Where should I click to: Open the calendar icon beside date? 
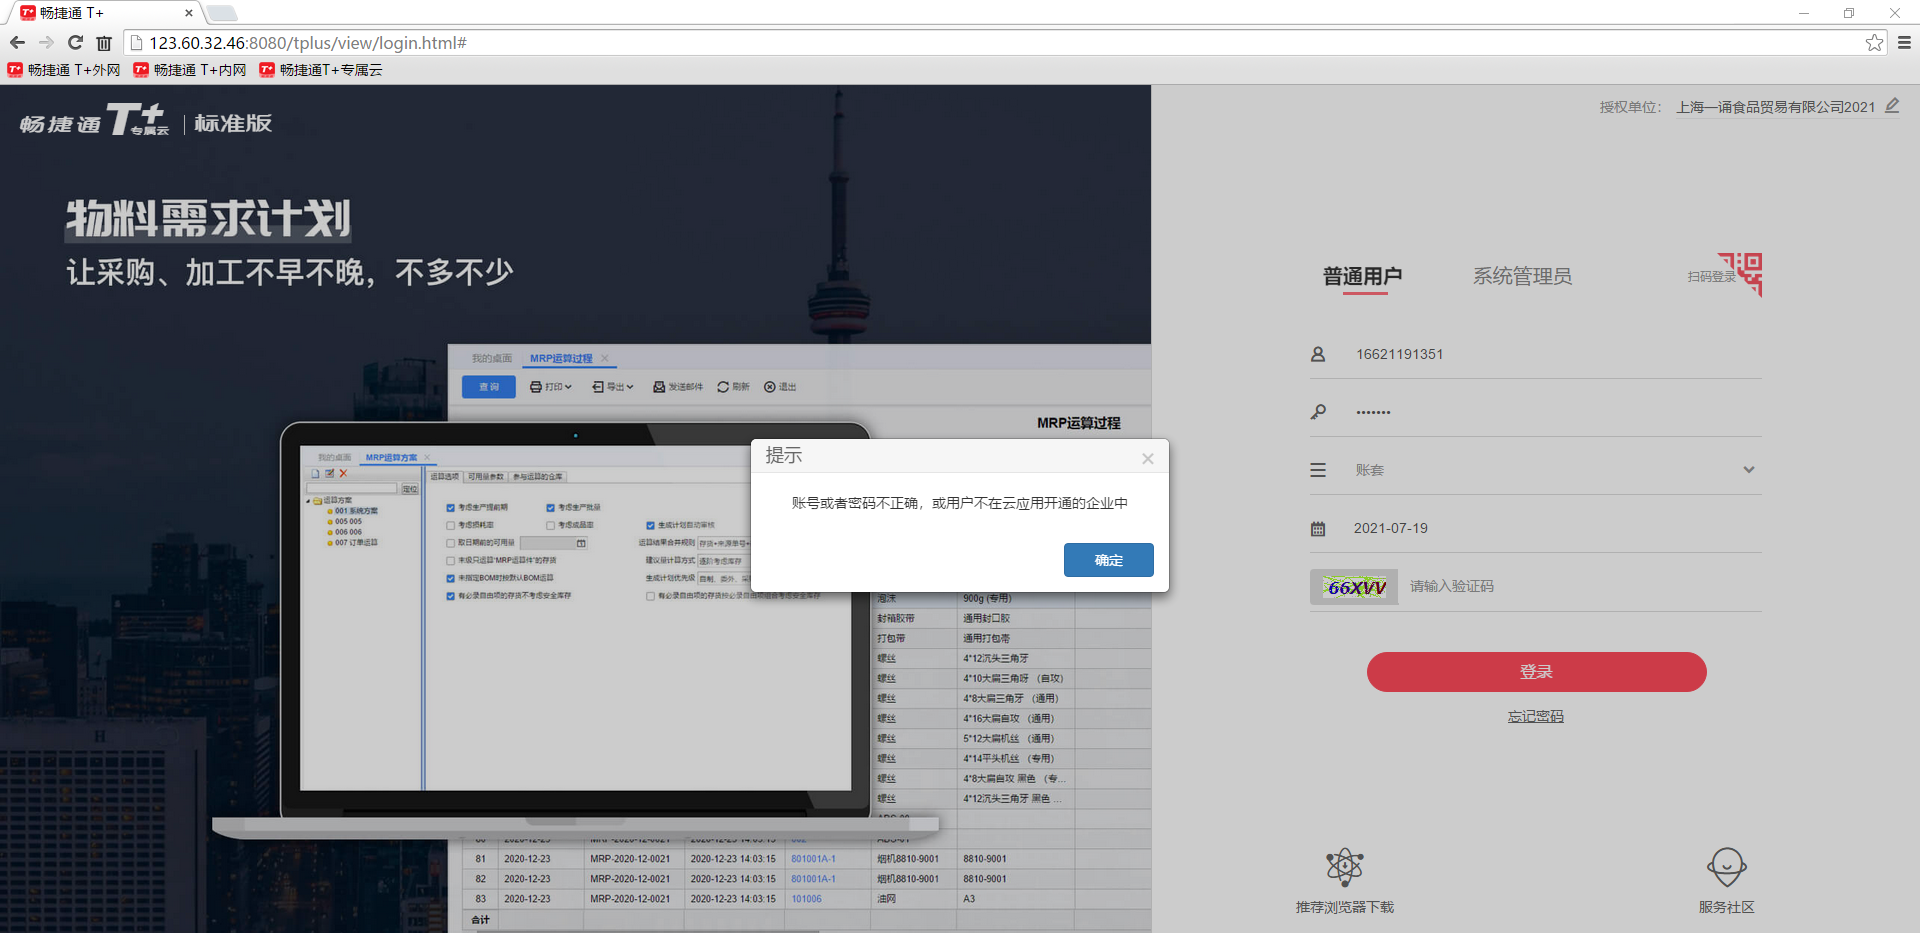(1318, 528)
